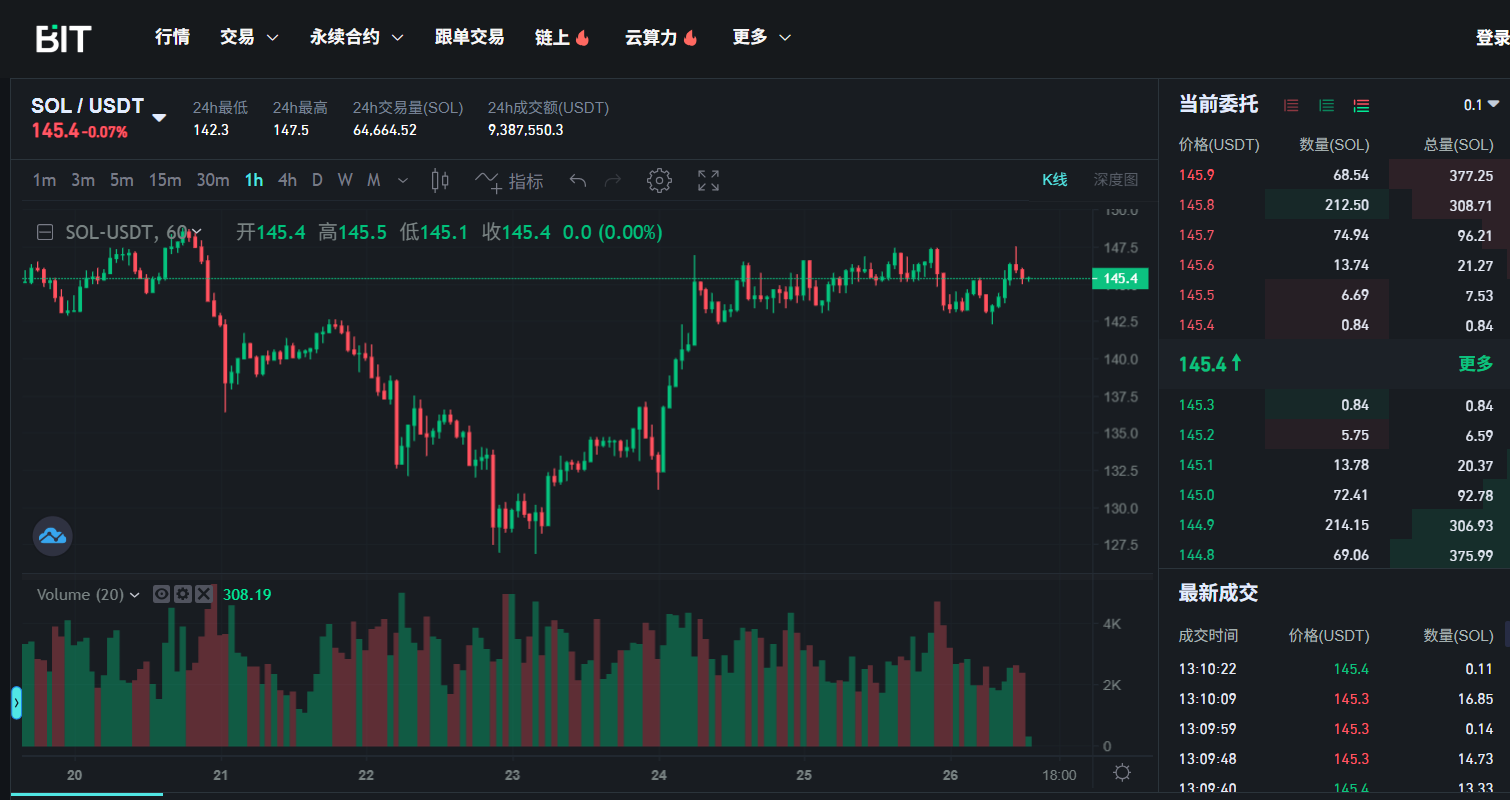This screenshot has height=800, width=1510.
Task: Click the undo arrow in chart toolbar
Action: point(577,181)
